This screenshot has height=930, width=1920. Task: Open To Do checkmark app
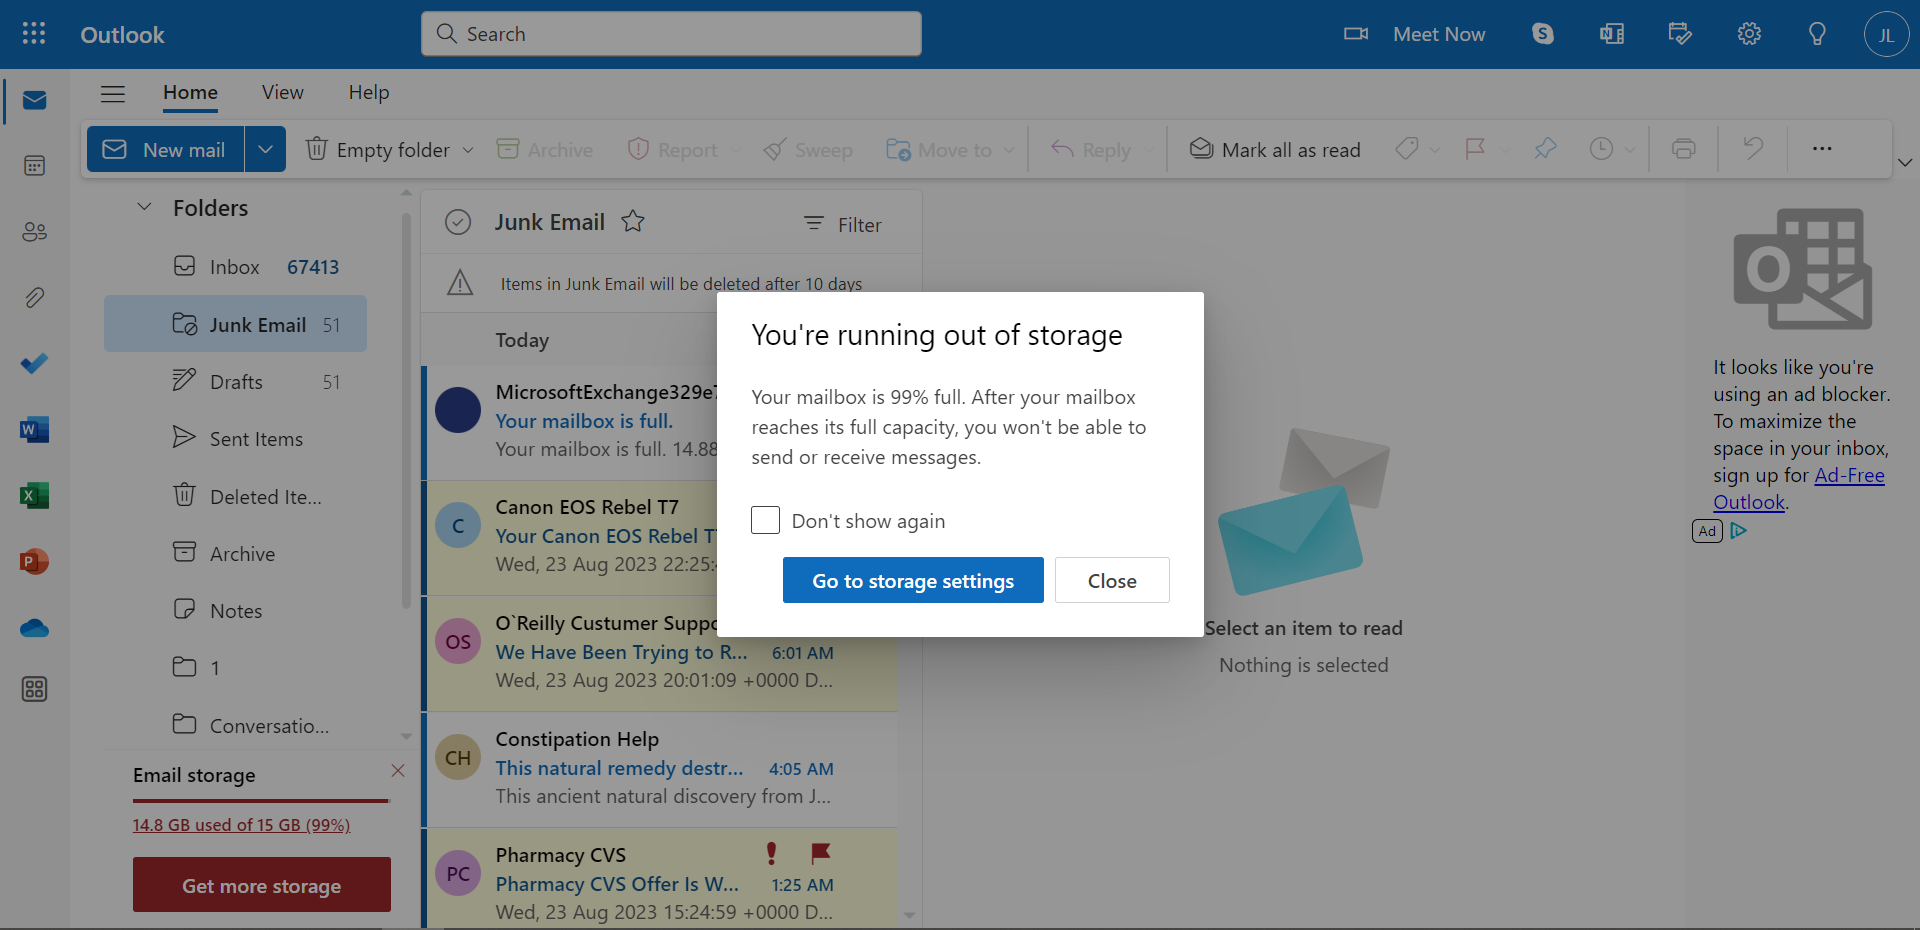tap(35, 364)
